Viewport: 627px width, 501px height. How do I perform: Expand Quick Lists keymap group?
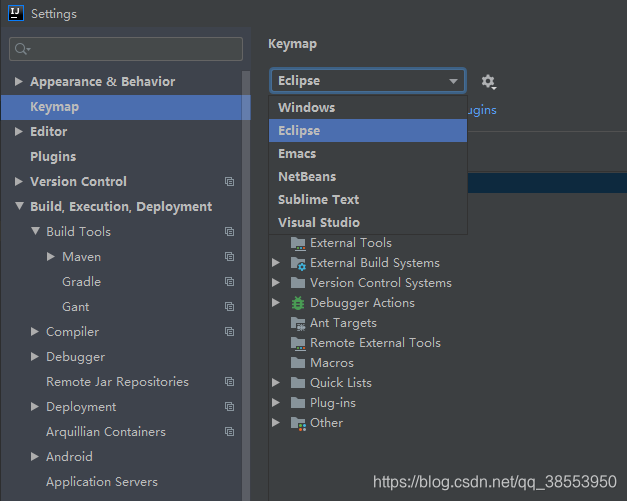(x=276, y=383)
